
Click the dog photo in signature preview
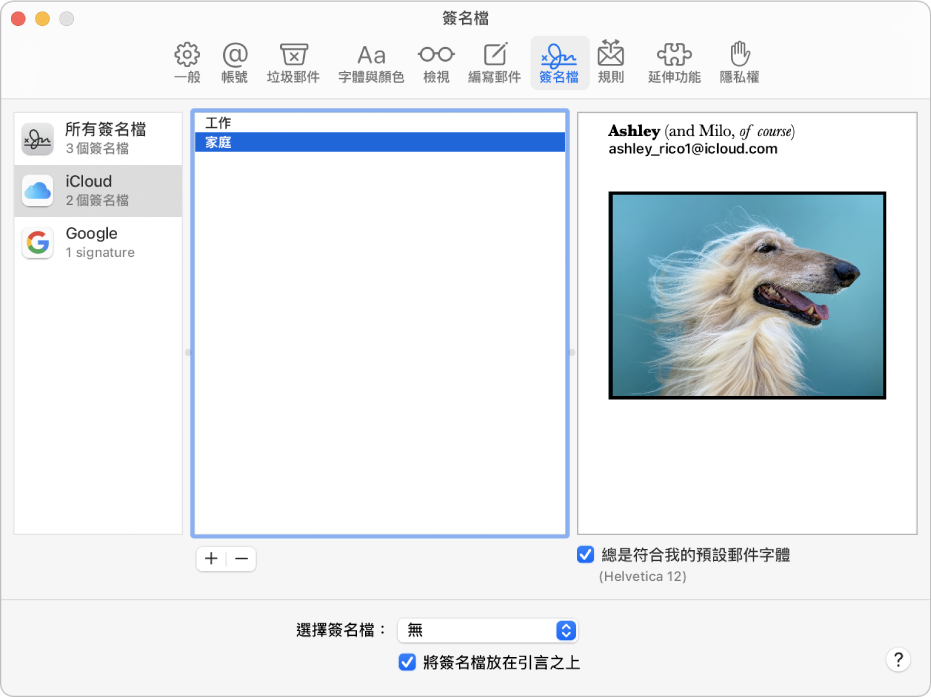747,296
